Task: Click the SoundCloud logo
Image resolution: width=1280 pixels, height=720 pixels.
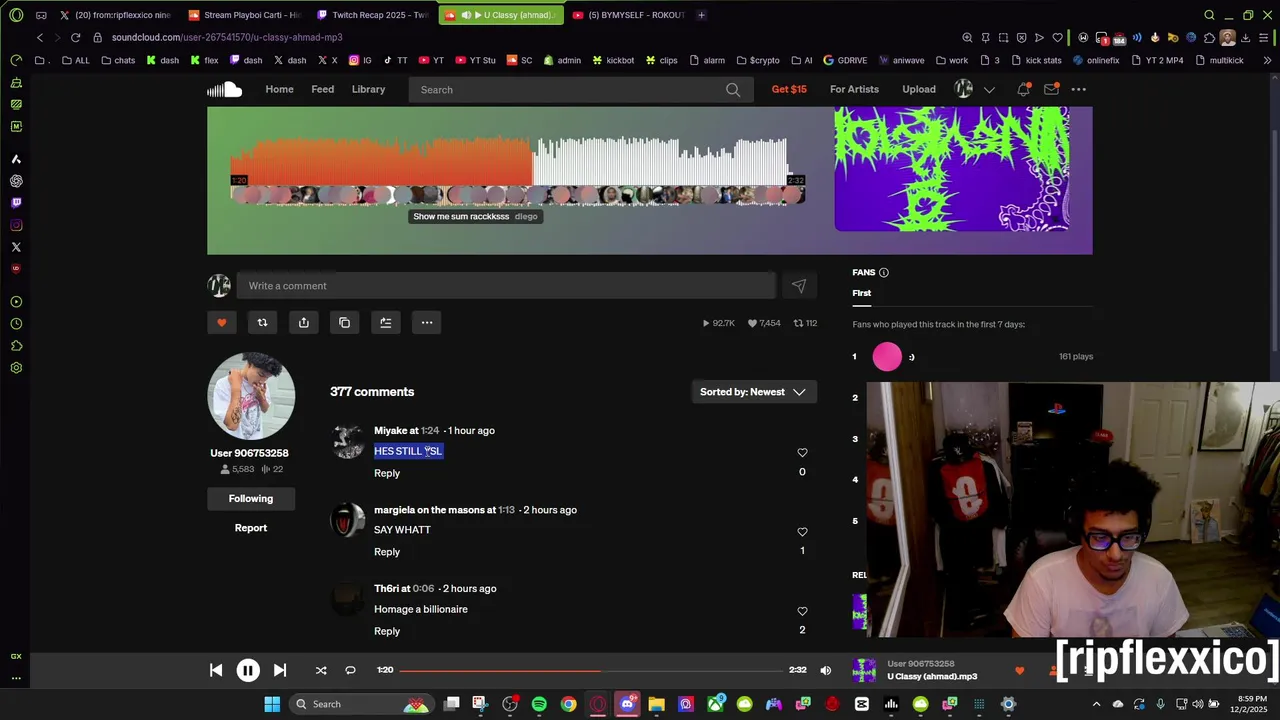Action: tap(225, 90)
